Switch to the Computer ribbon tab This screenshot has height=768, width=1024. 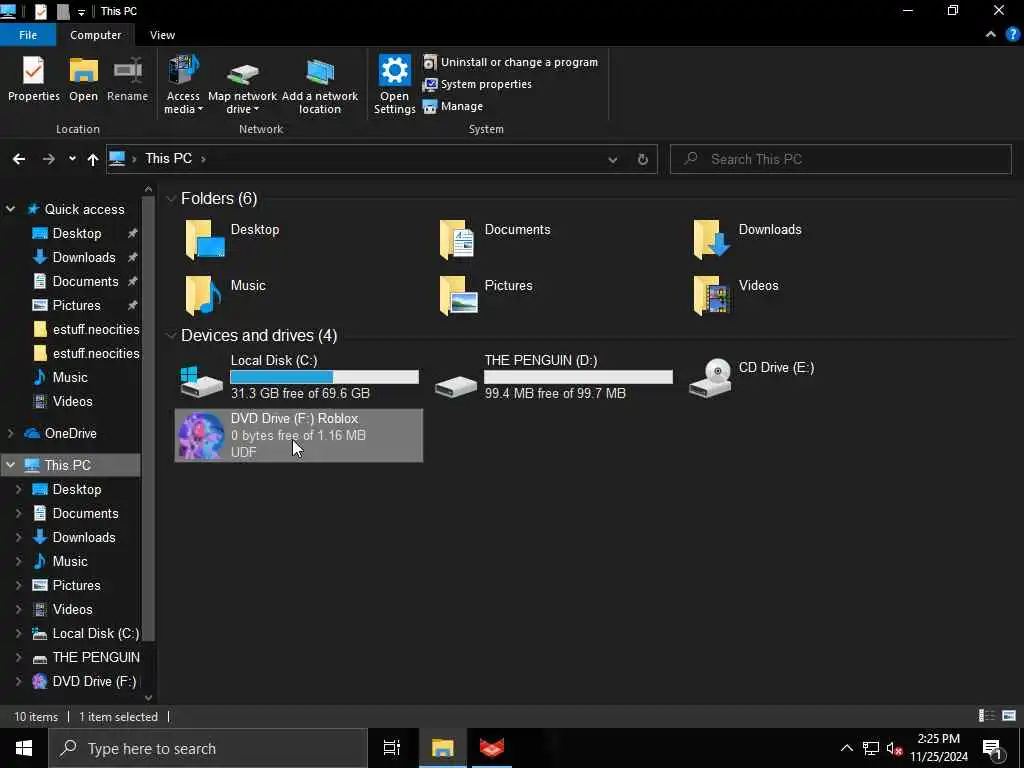[x=95, y=35]
